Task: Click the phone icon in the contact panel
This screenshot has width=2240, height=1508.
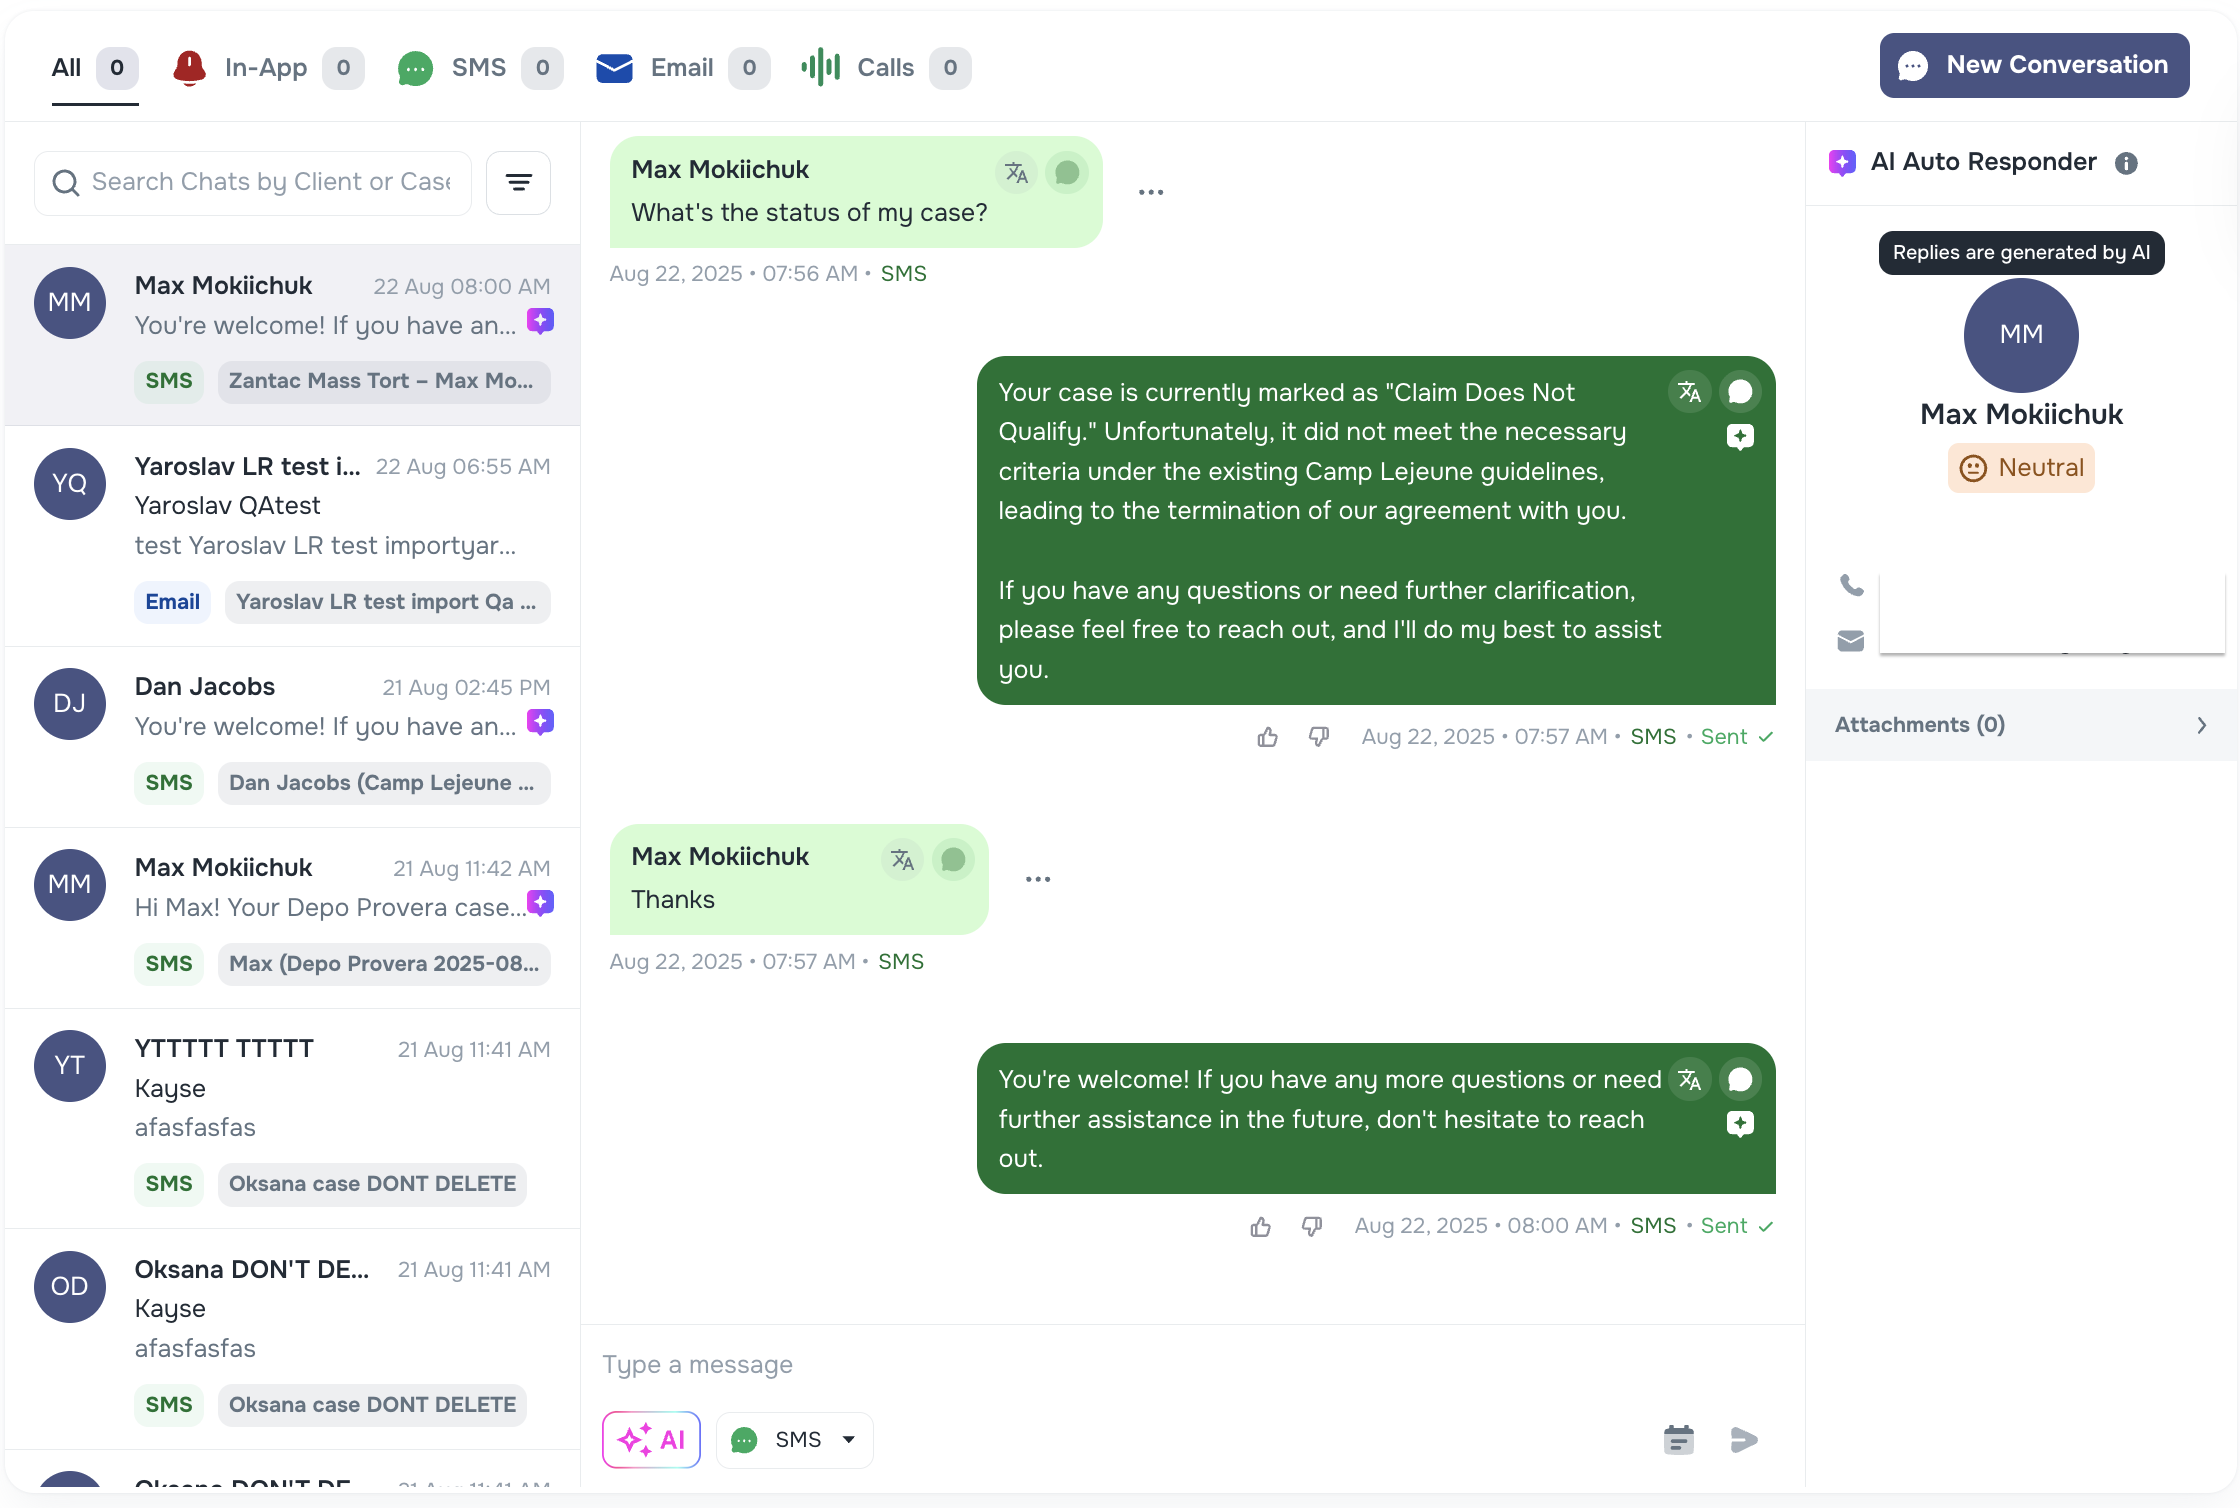Action: tap(1851, 585)
